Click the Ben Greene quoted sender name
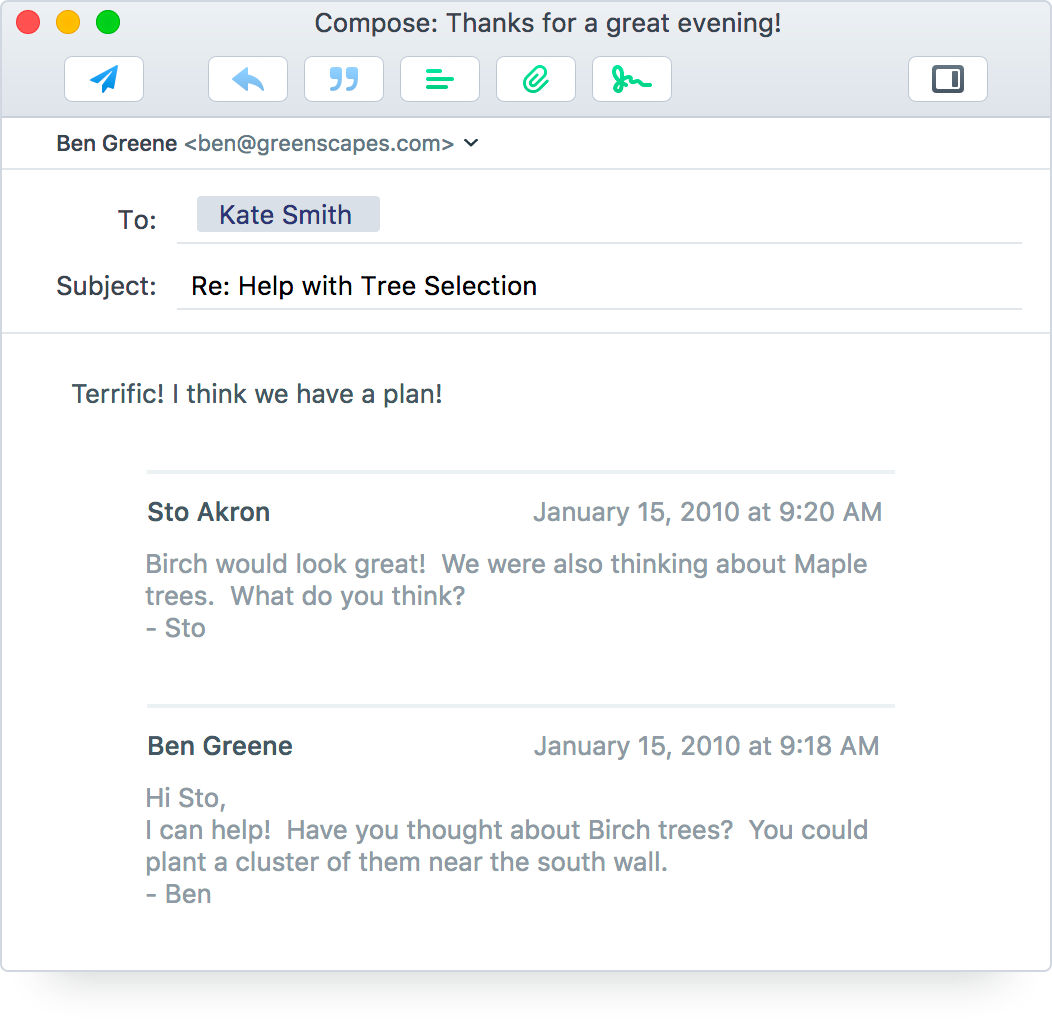1052x1024 pixels. 220,746
